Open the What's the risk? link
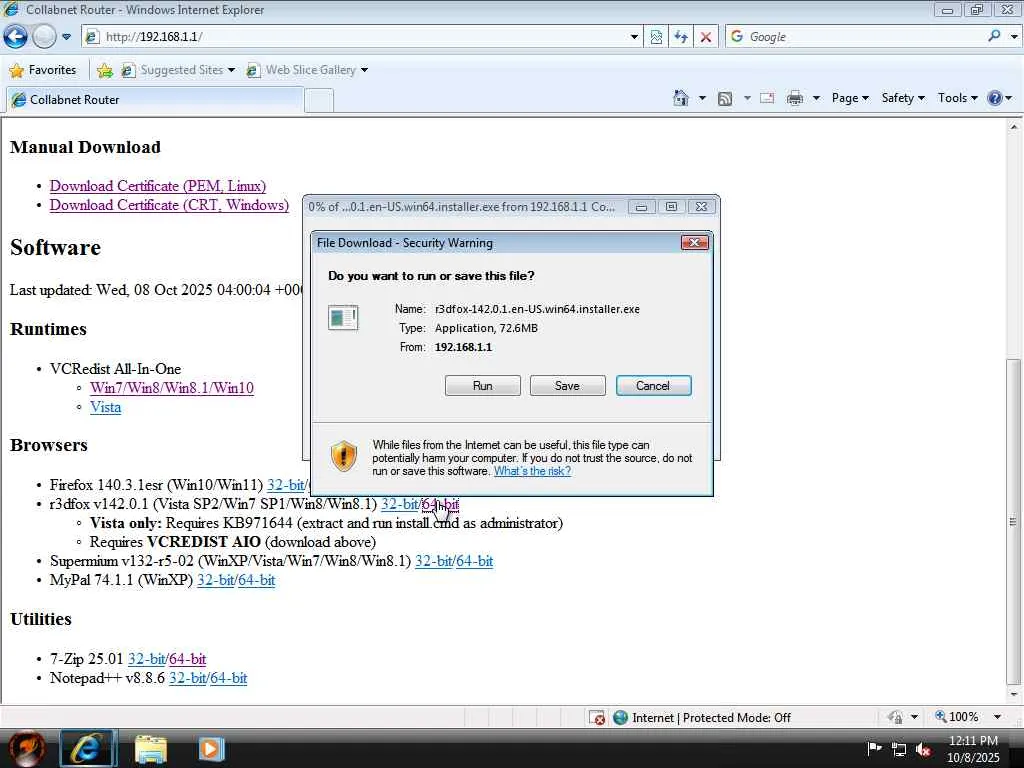This screenshot has width=1024, height=768. (x=532, y=471)
